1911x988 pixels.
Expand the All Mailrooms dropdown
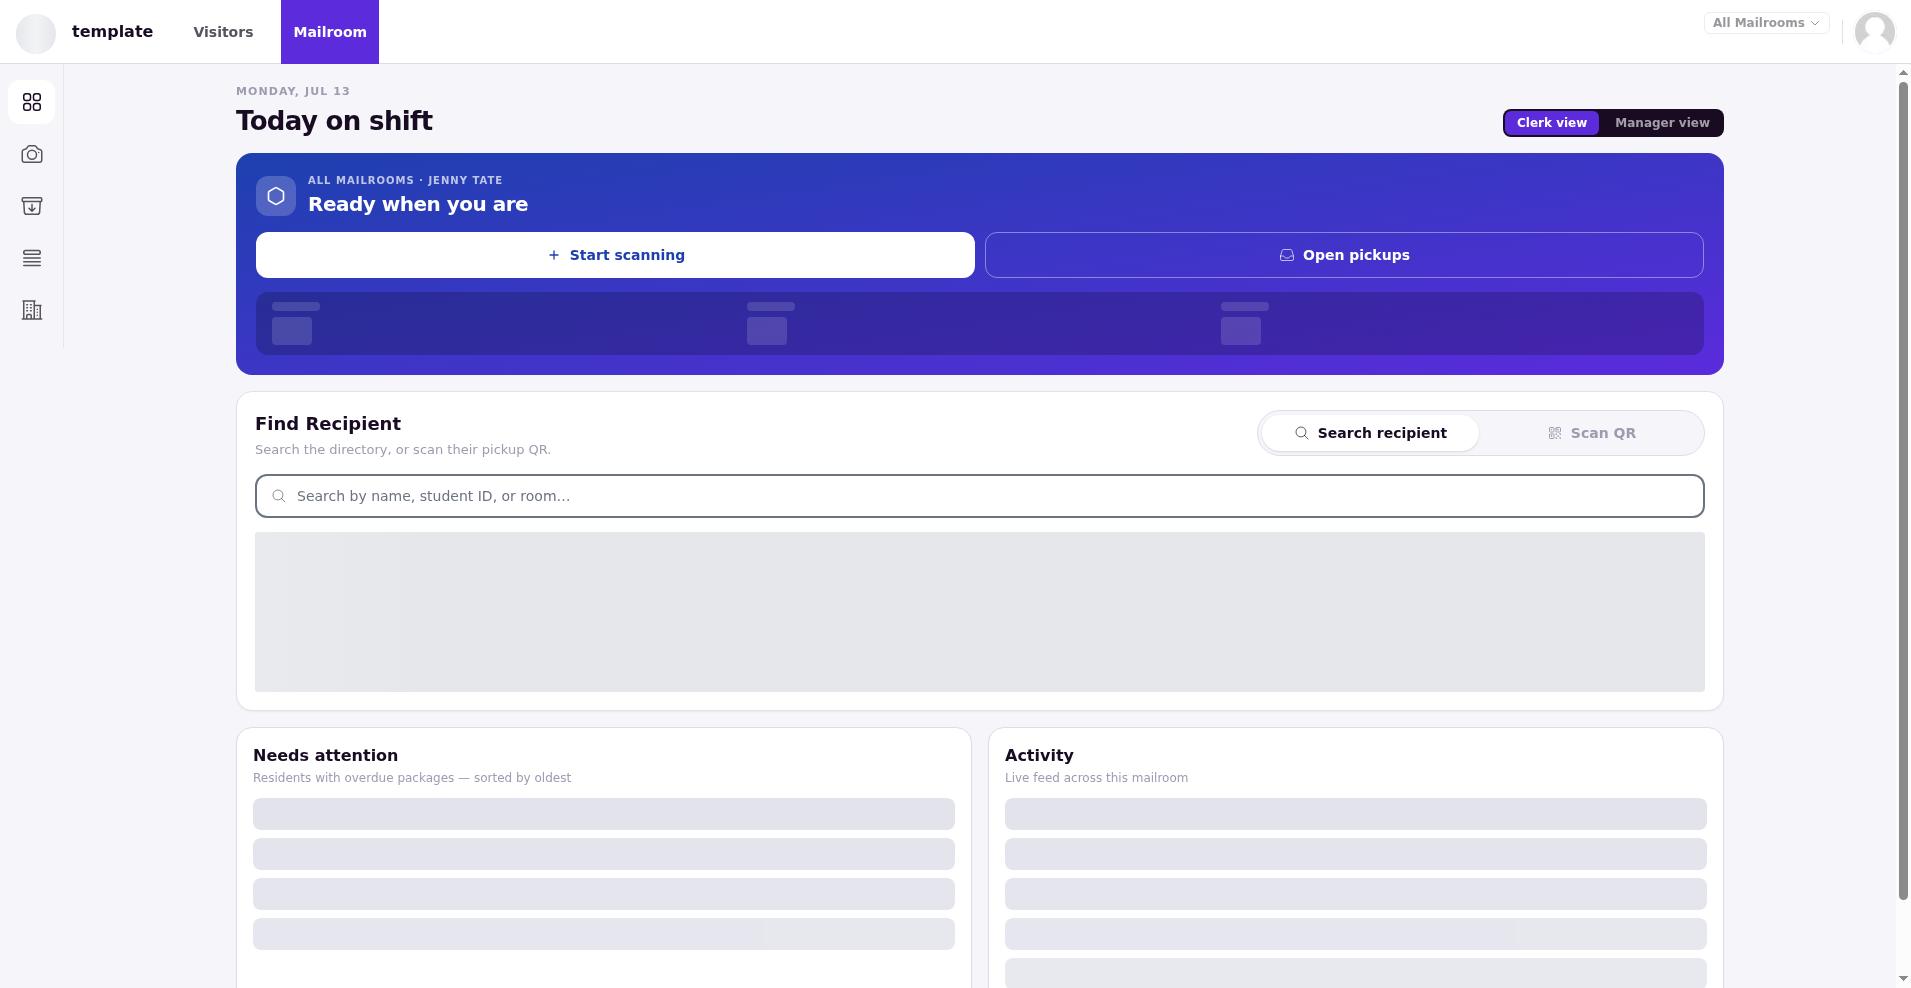click(1766, 23)
